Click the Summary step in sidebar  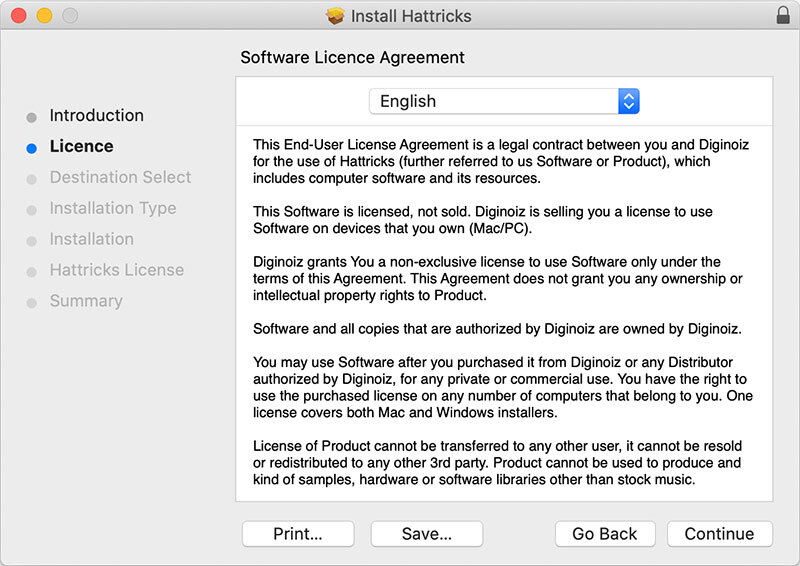tap(86, 302)
